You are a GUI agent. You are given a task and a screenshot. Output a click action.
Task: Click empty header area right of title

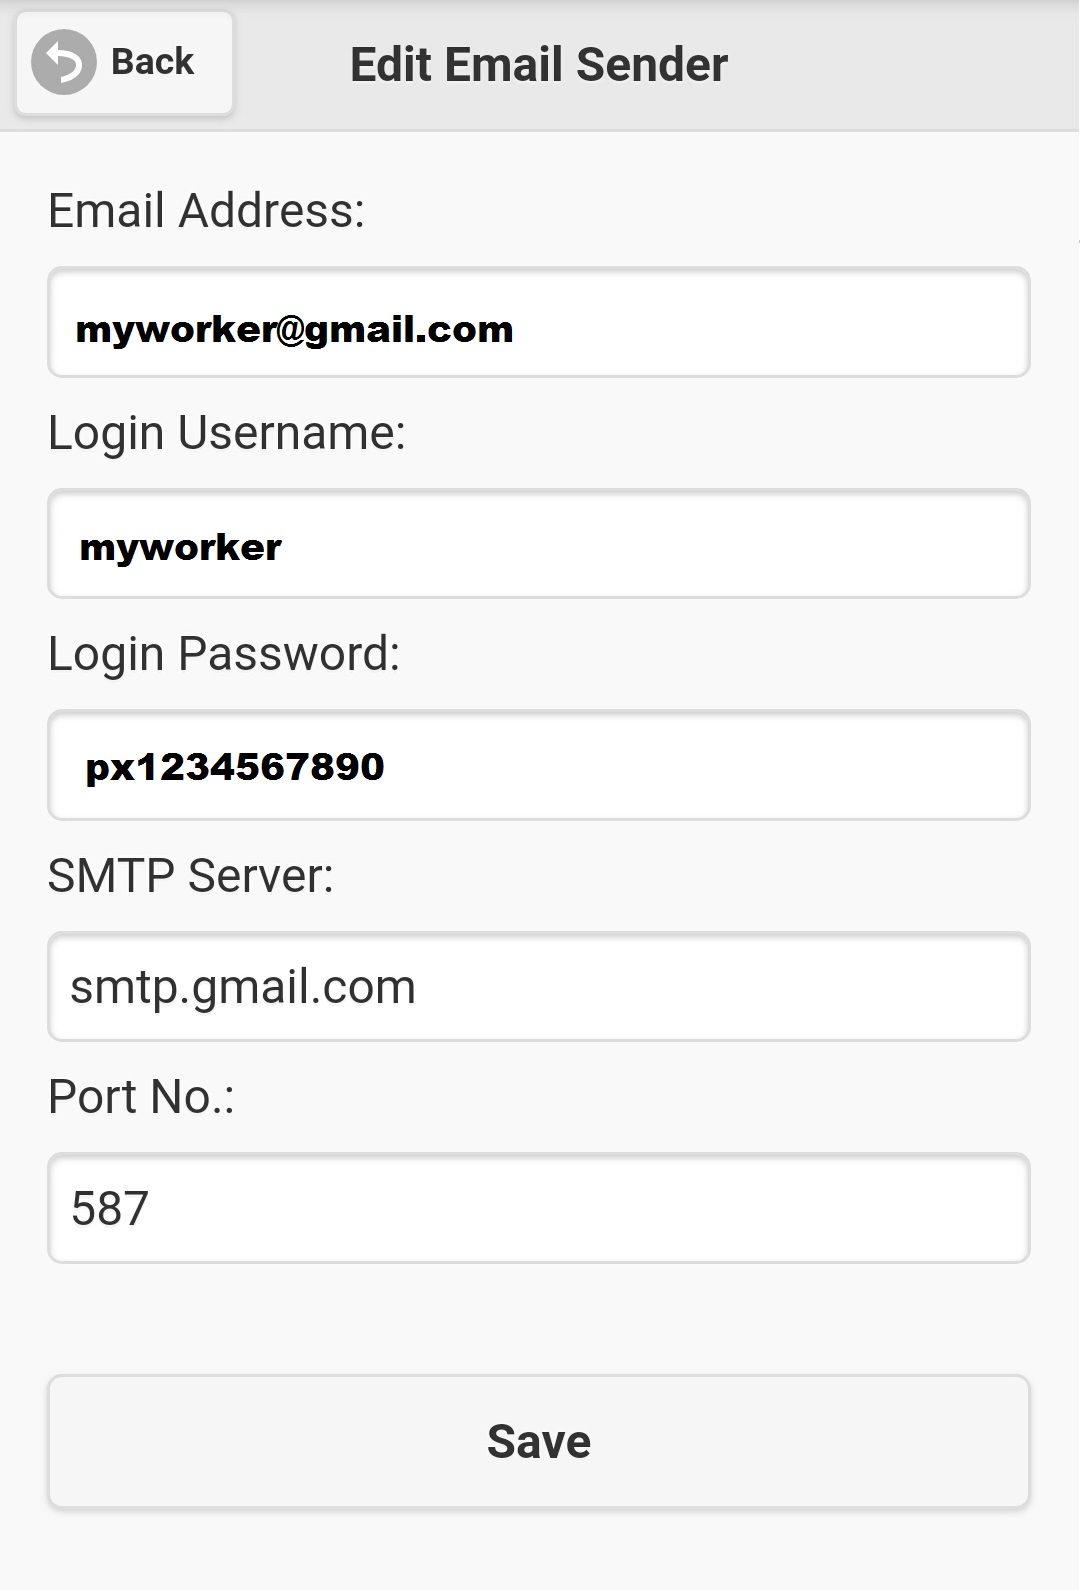point(900,65)
